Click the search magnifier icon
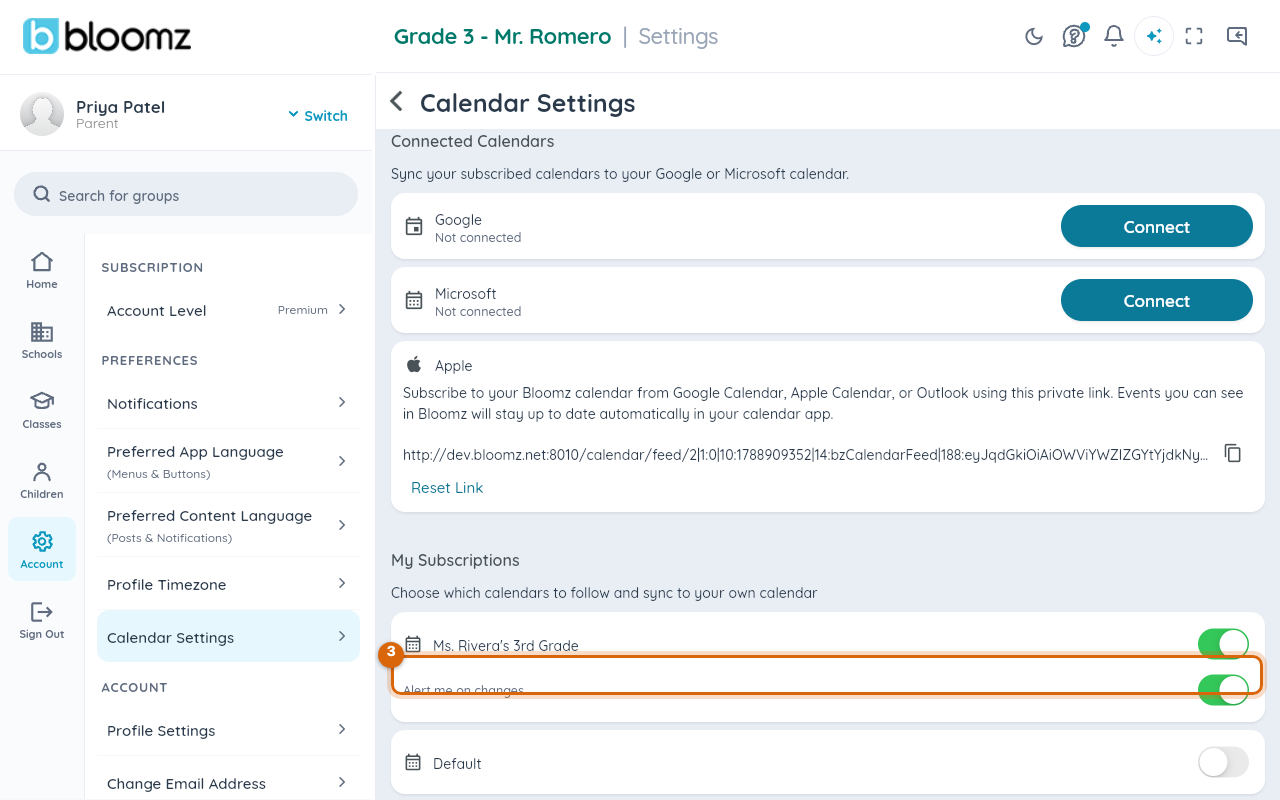 pyautogui.click(x=41, y=194)
